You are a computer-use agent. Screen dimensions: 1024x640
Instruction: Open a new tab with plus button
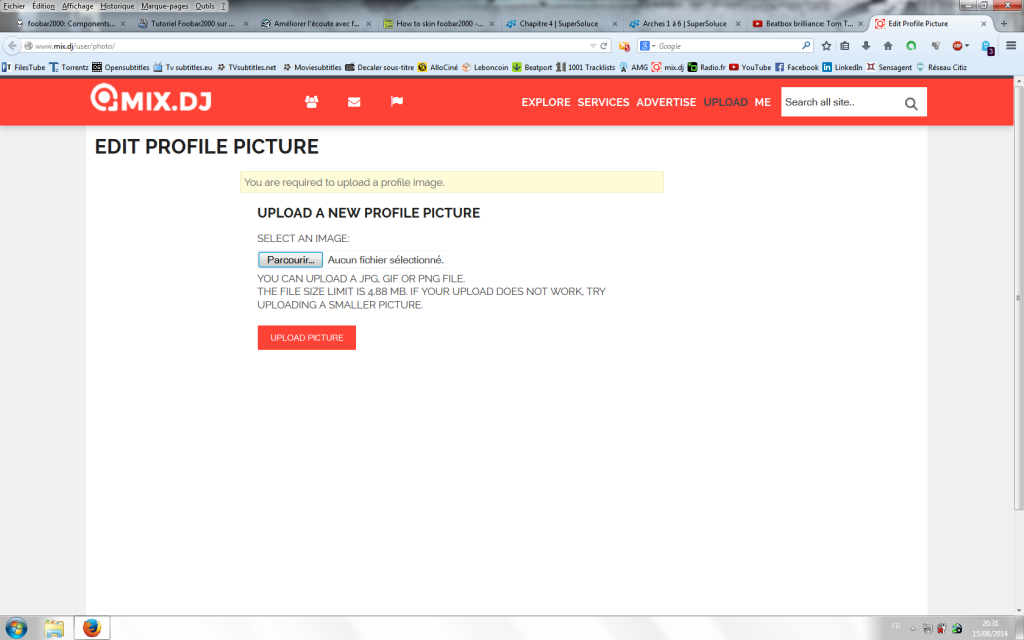(x=1004, y=24)
